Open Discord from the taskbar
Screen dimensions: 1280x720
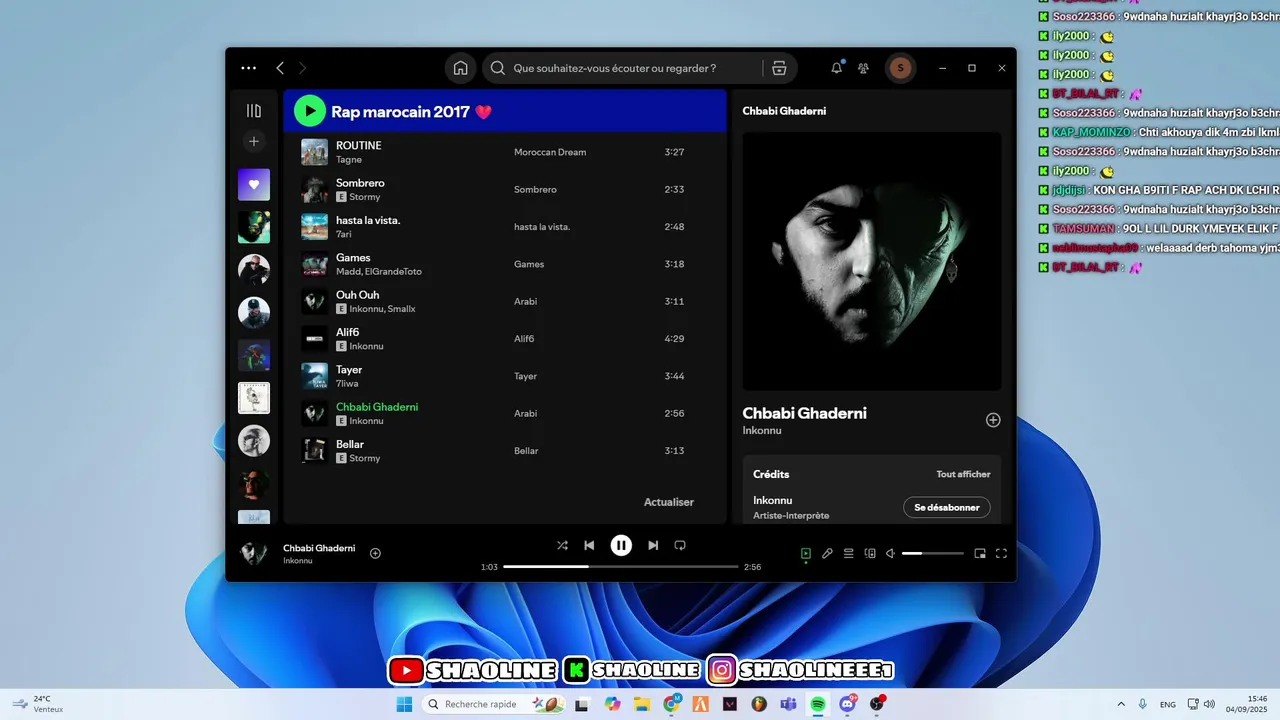848,704
